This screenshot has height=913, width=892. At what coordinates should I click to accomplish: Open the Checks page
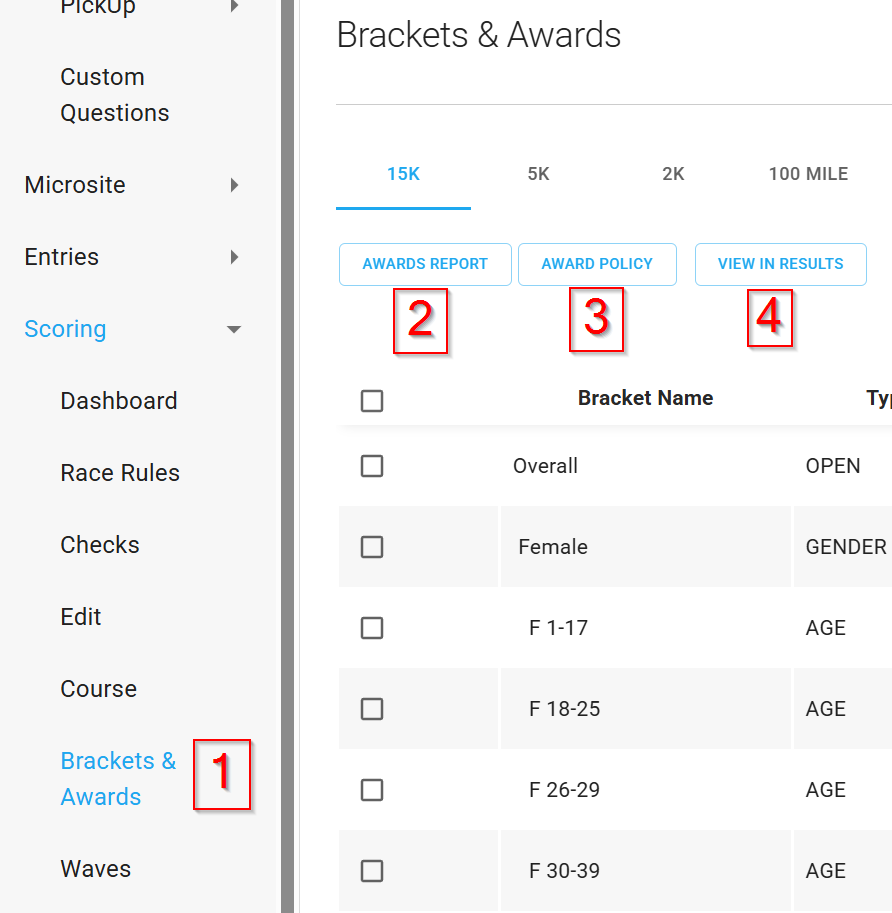click(100, 545)
